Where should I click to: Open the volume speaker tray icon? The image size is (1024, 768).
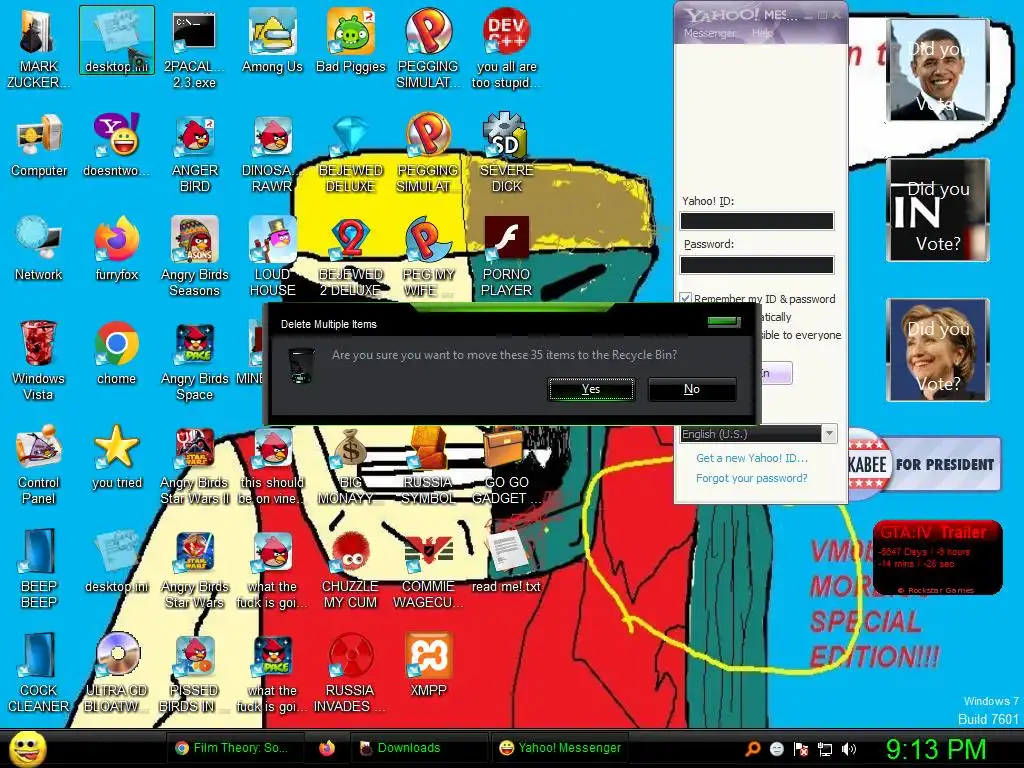[x=849, y=749]
